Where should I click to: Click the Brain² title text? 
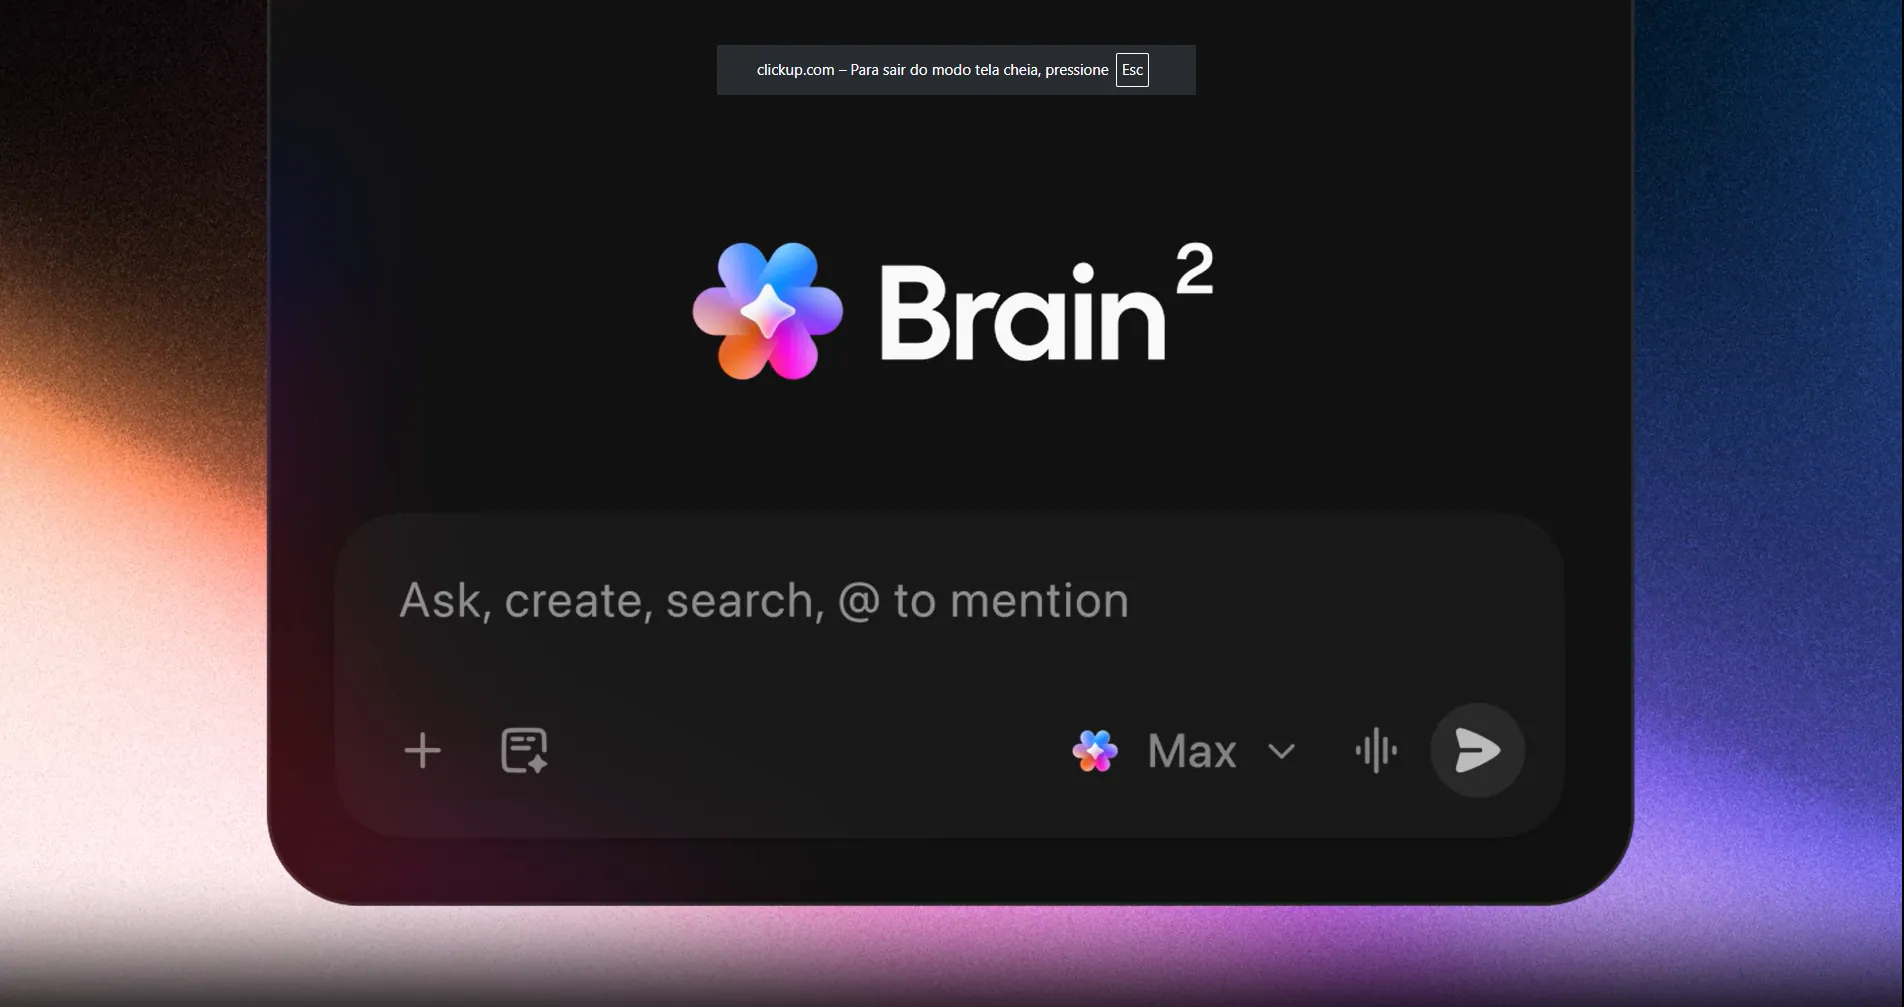(x=1047, y=304)
